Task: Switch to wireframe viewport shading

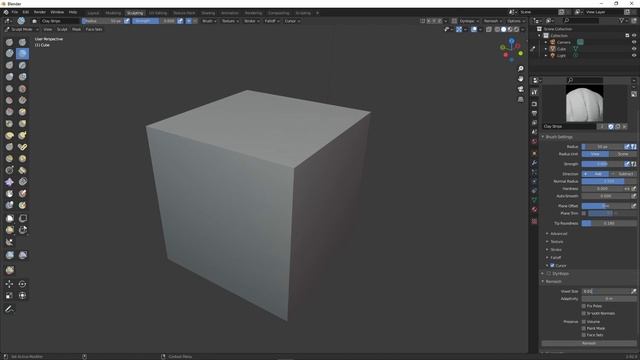Action: [x=497, y=29]
